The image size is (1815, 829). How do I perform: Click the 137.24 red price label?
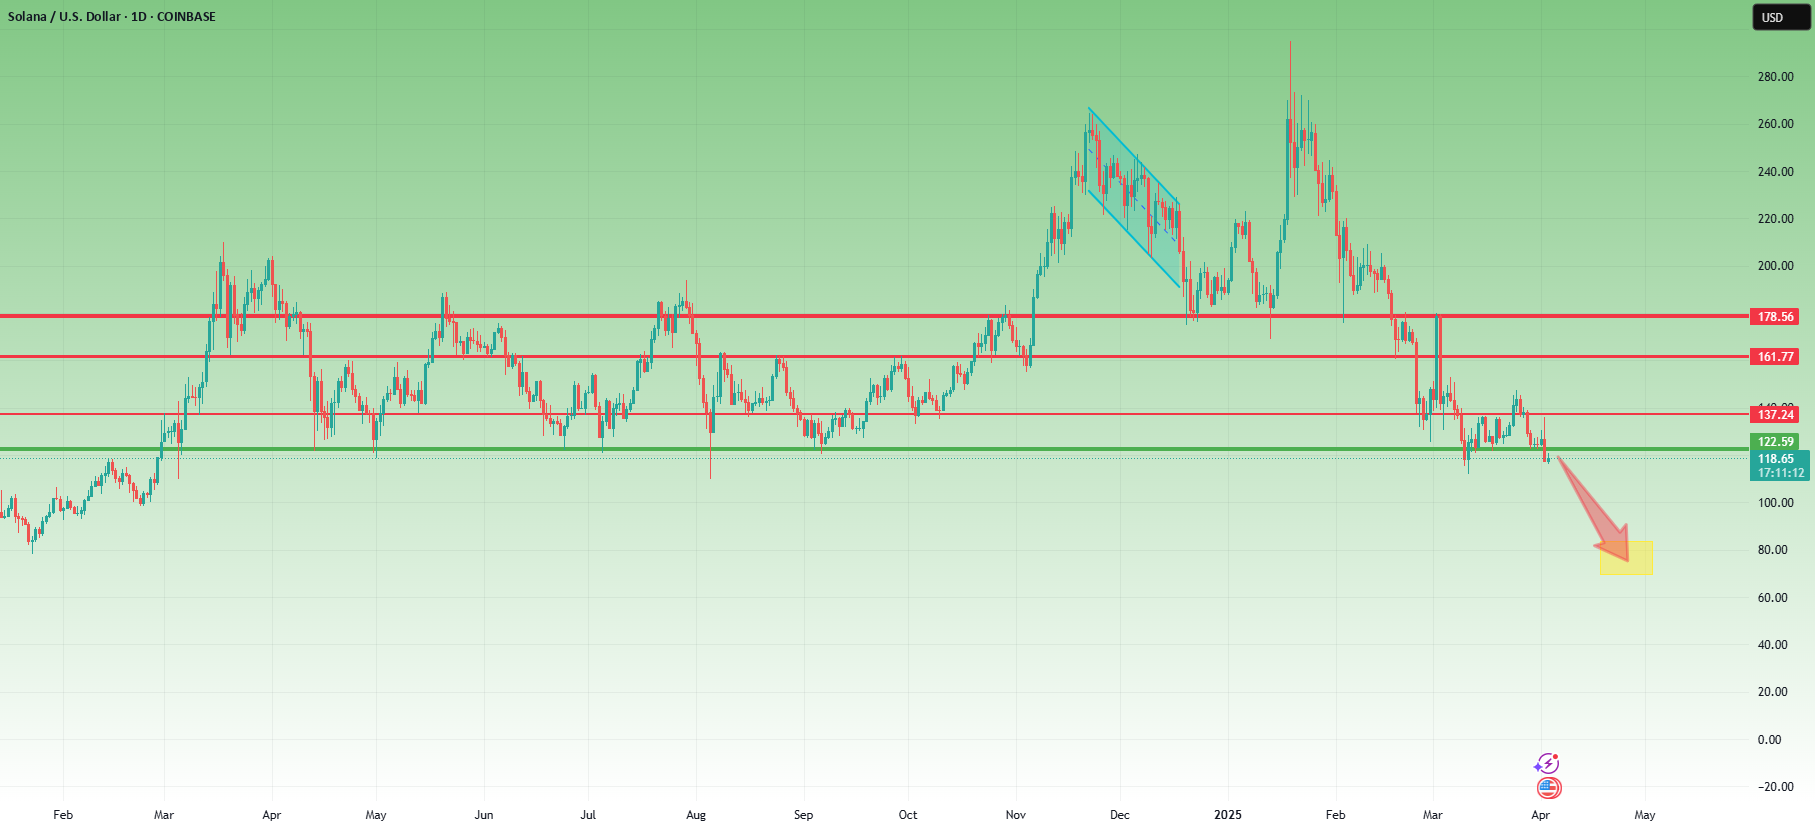[x=1775, y=415]
